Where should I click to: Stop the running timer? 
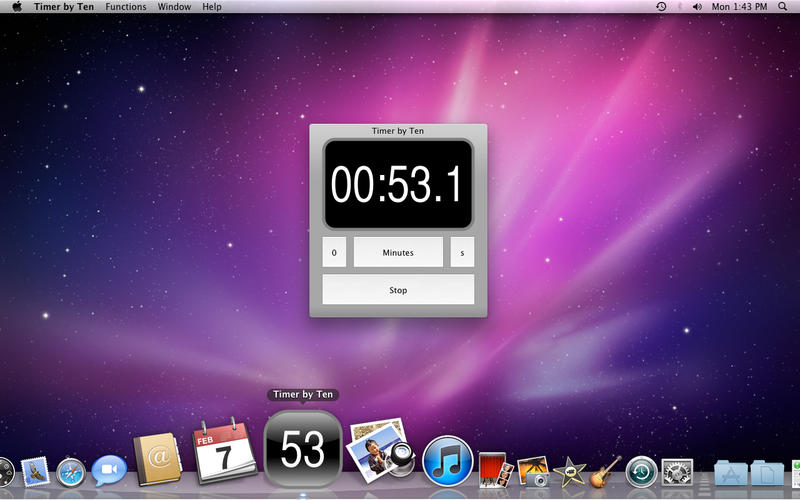tap(398, 290)
